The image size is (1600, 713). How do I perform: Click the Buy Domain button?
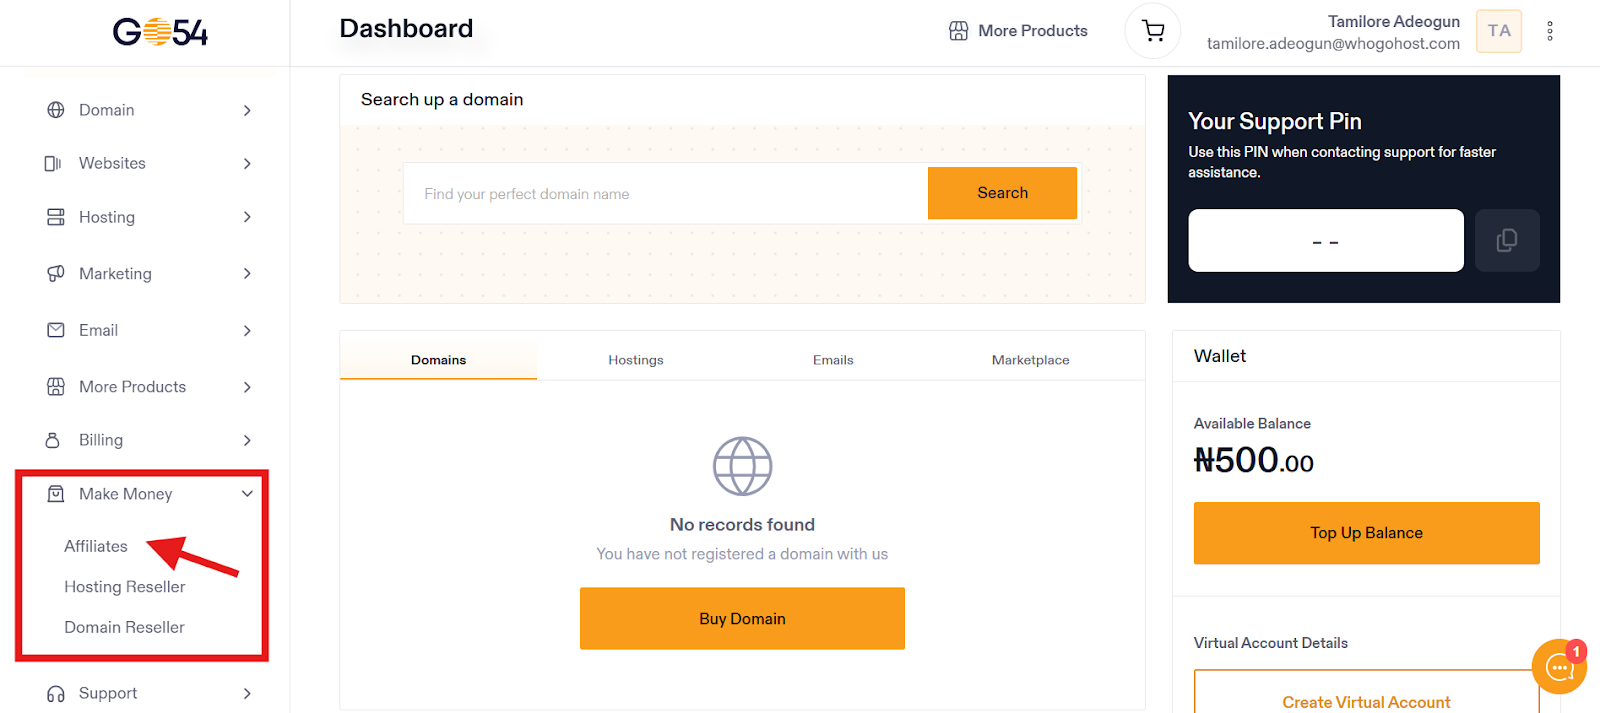(742, 618)
